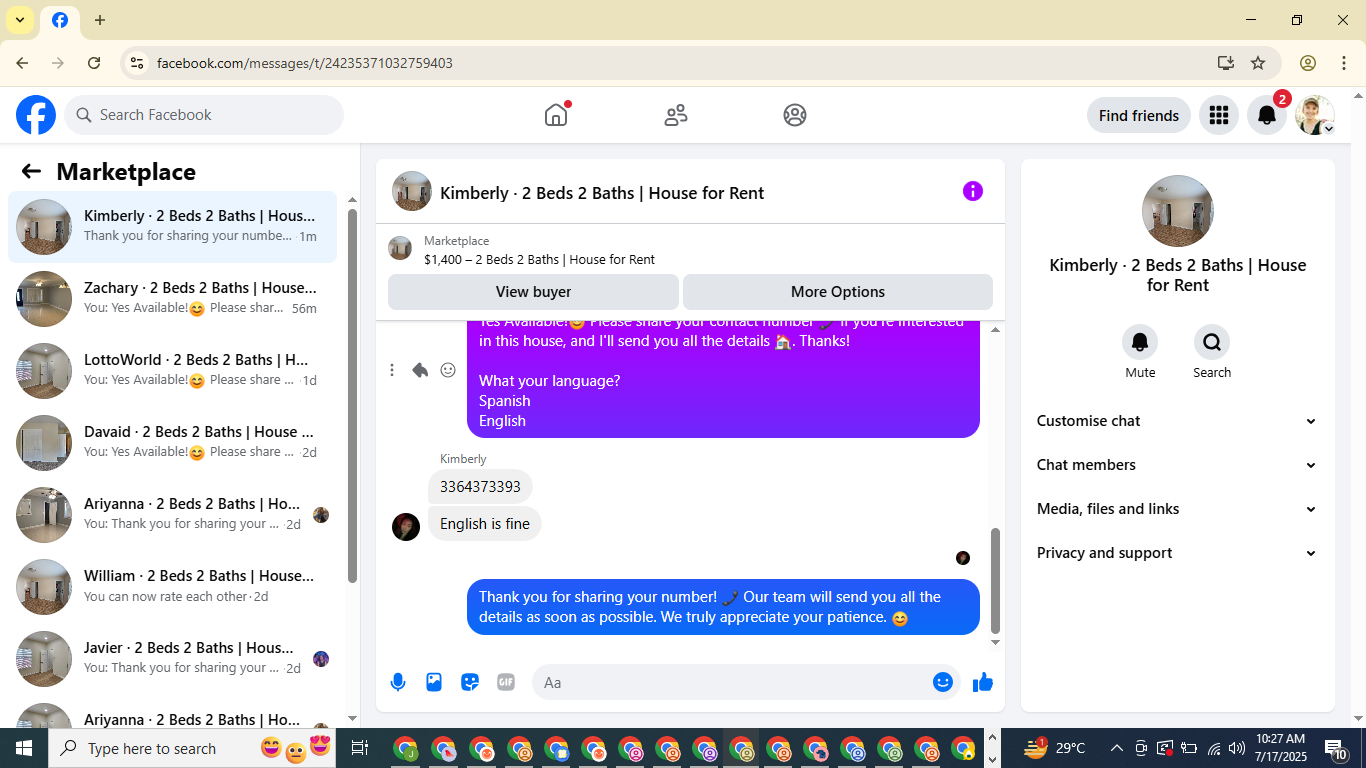The height and width of the screenshot is (768, 1366).
Task: Open the Groups icon in top navigation
Action: pos(795,115)
